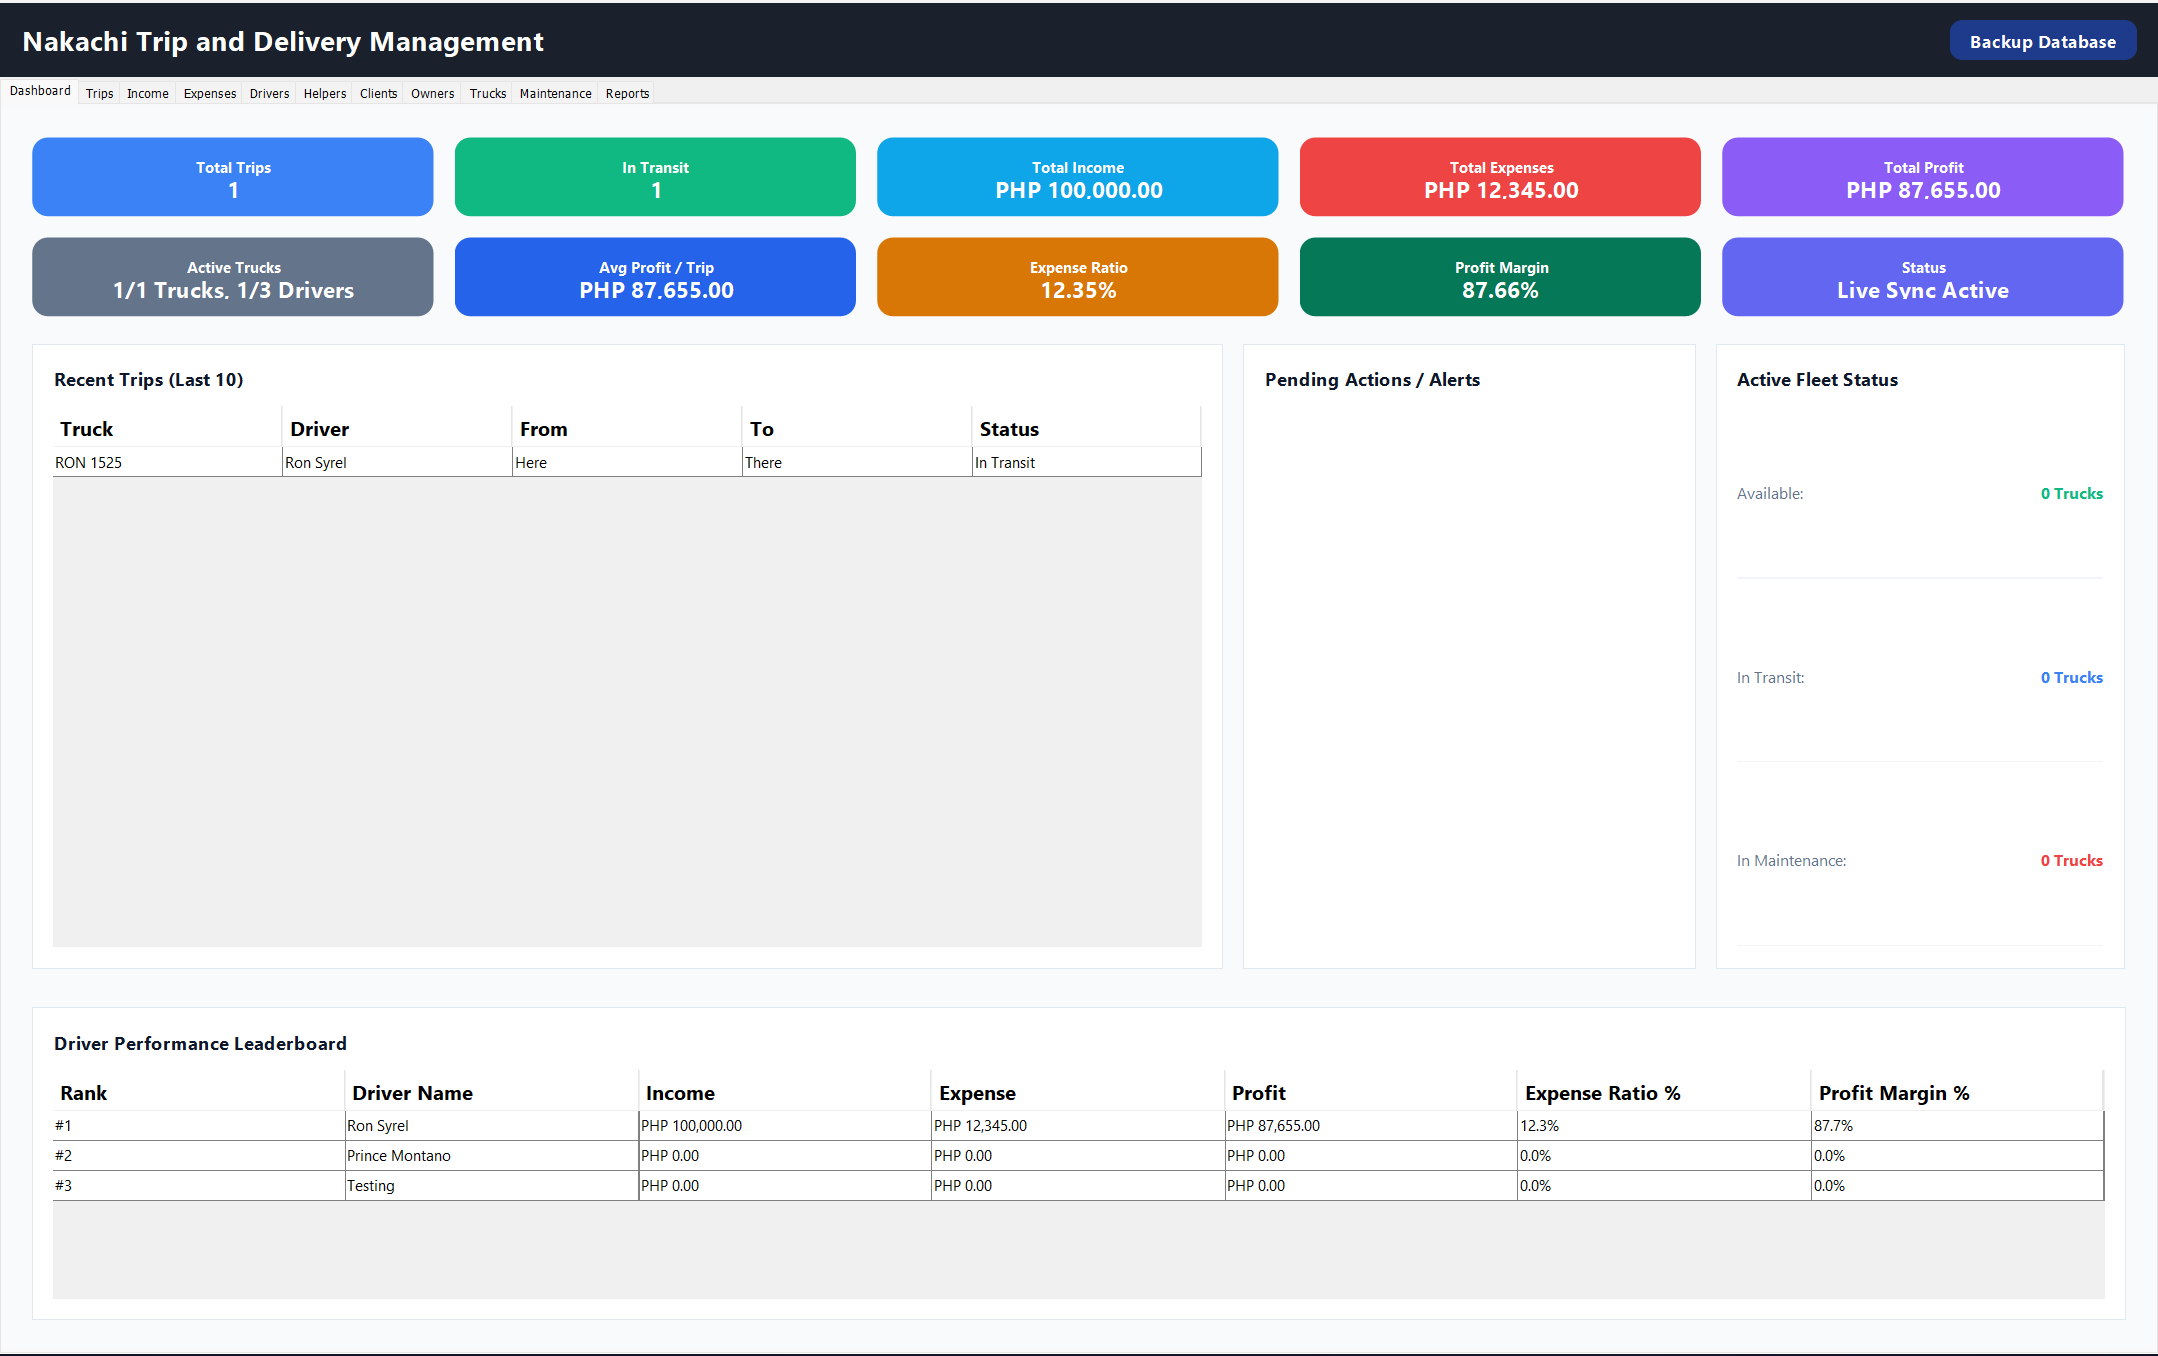This screenshot has height=1356, width=2158.
Task: Open the Income tab
Action: pyautogui.click(x=148, y=93)
